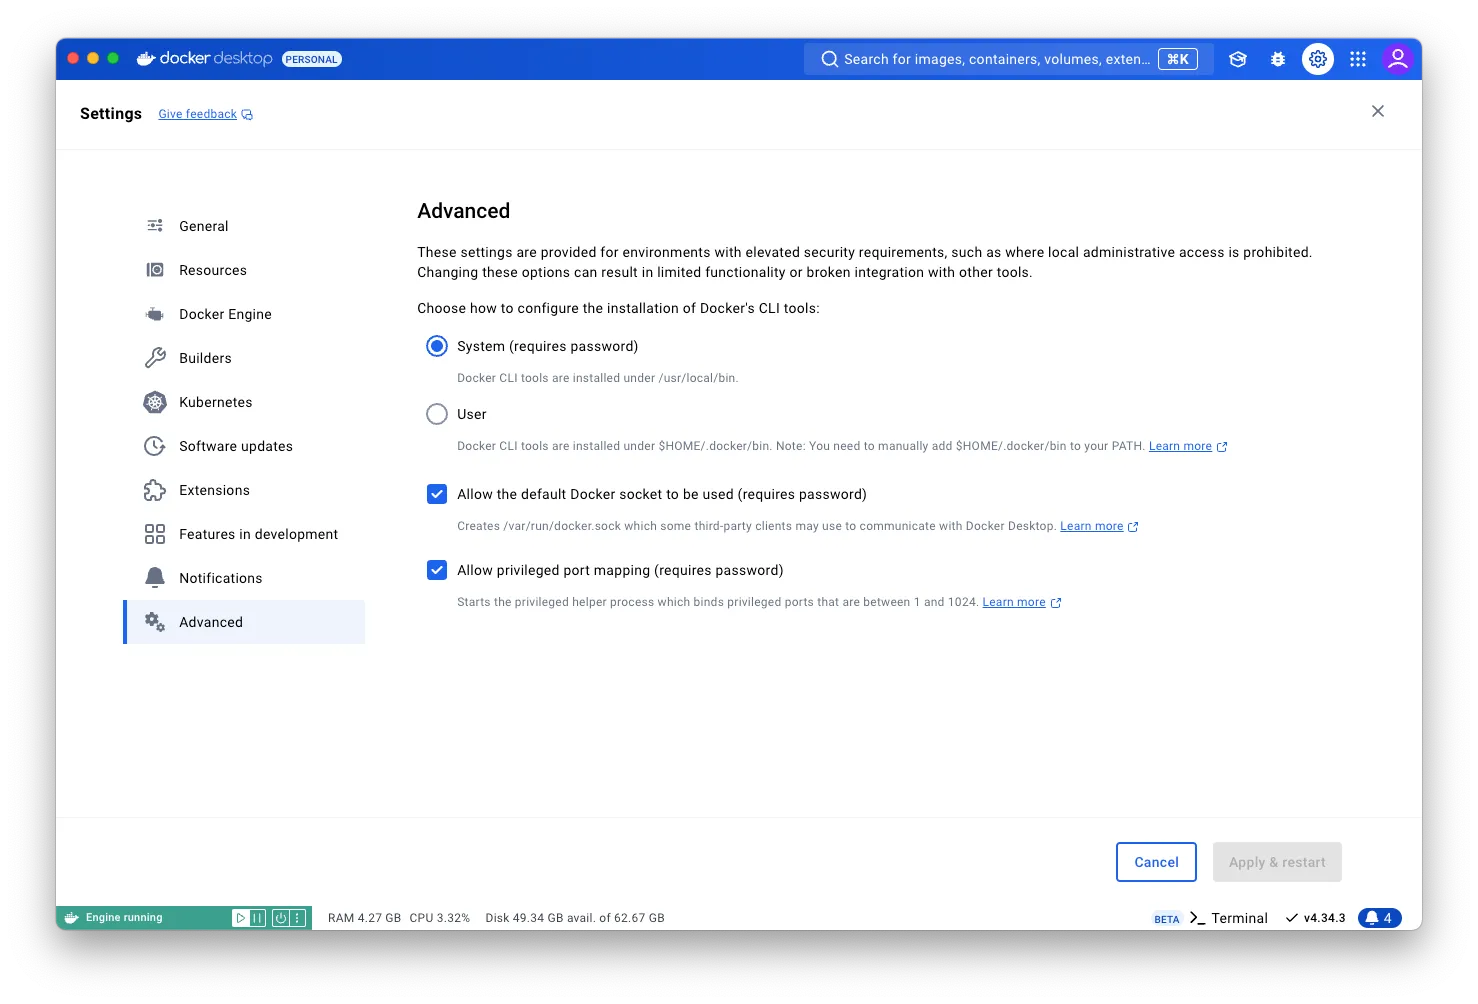Open the Troubleshoot bug icon

pyautogui.click(x=1278, y=59)
